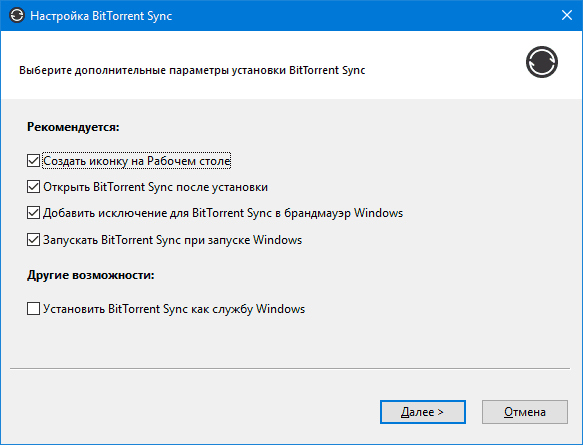The width and height of the screenshot is (583, 445).
Task: Toggle Запускать BitTorrent Sync при запуске Windows
Action: 33,240
